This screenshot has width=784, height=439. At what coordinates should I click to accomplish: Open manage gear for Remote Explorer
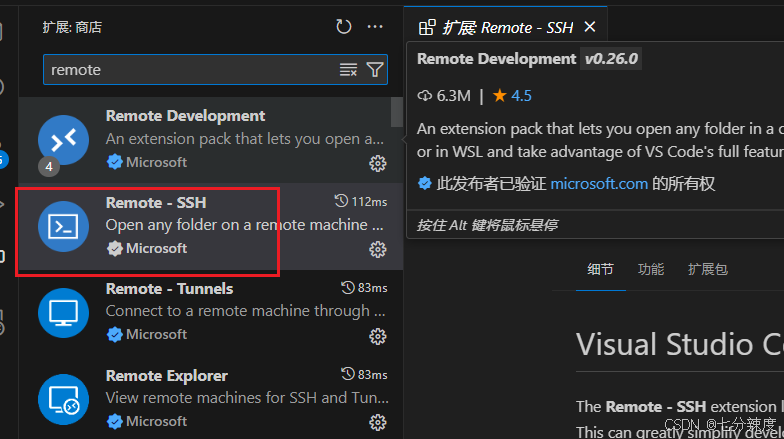point(378,422)
